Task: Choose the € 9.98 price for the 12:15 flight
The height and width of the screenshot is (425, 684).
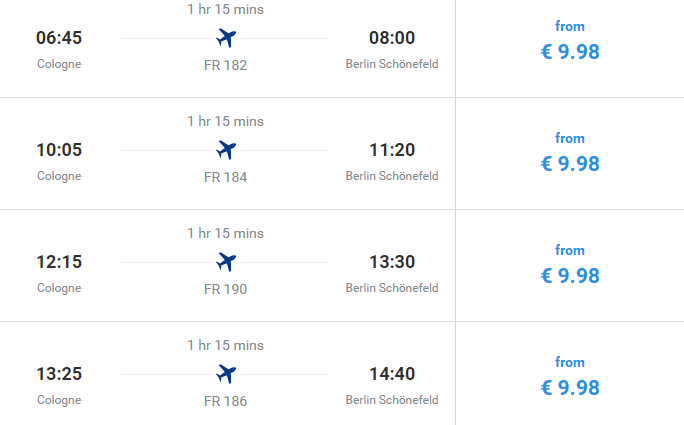Action: [570, 275]
